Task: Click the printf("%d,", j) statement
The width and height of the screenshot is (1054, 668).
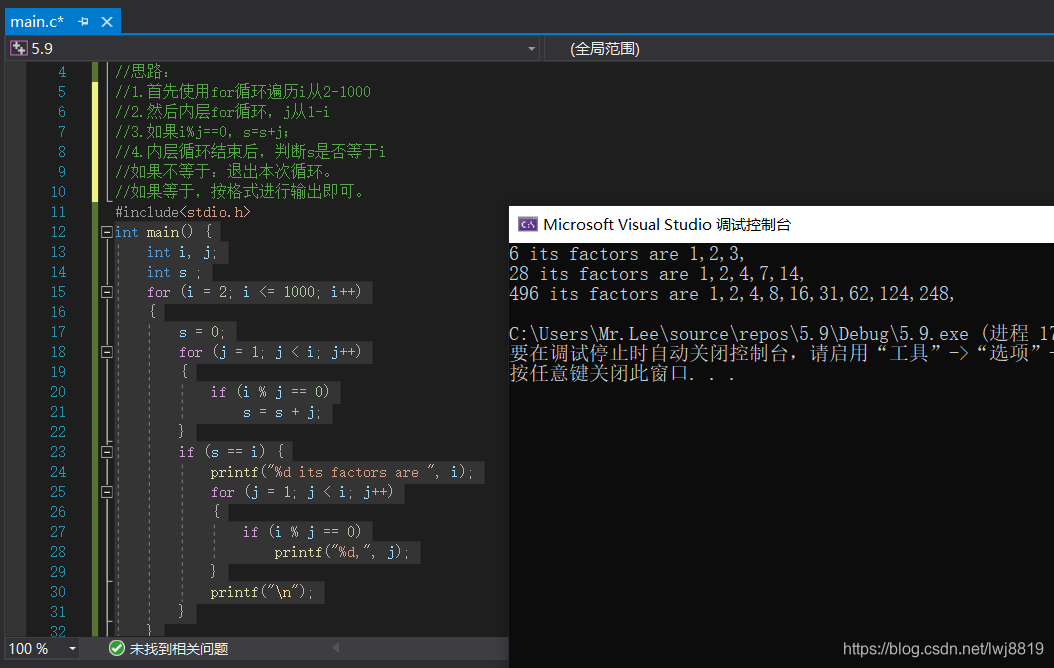Action: pyautogui.click(x=341, y=552)
